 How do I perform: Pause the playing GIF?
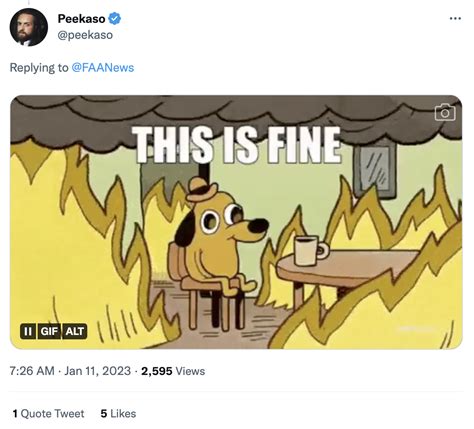tap(28, 331)
